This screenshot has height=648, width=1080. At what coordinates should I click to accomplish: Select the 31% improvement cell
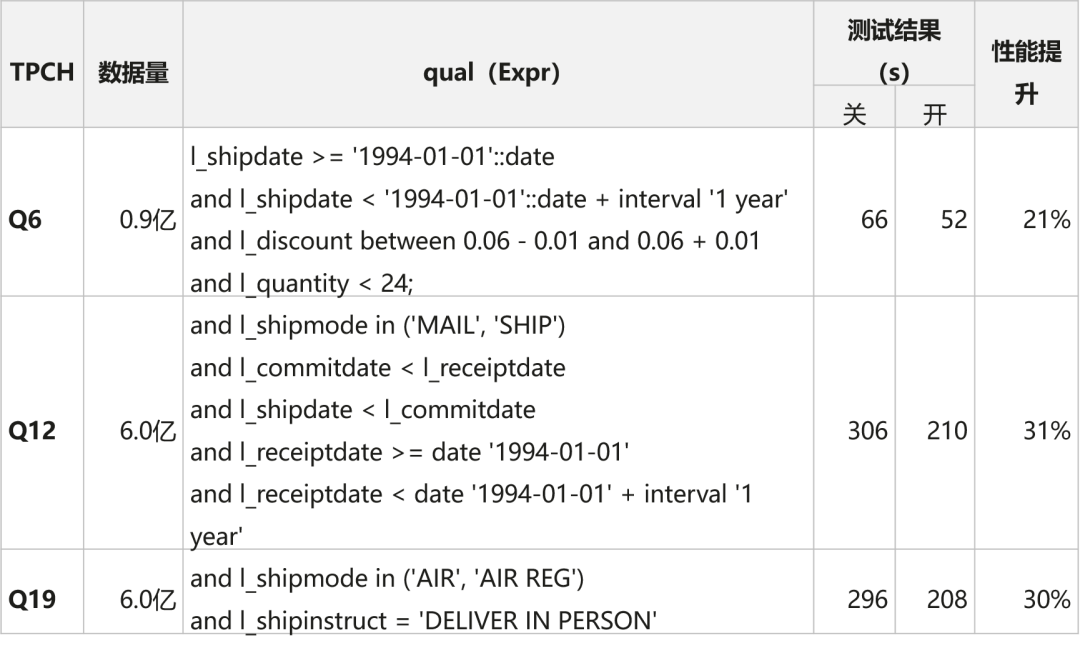[x=1046, y=431]
